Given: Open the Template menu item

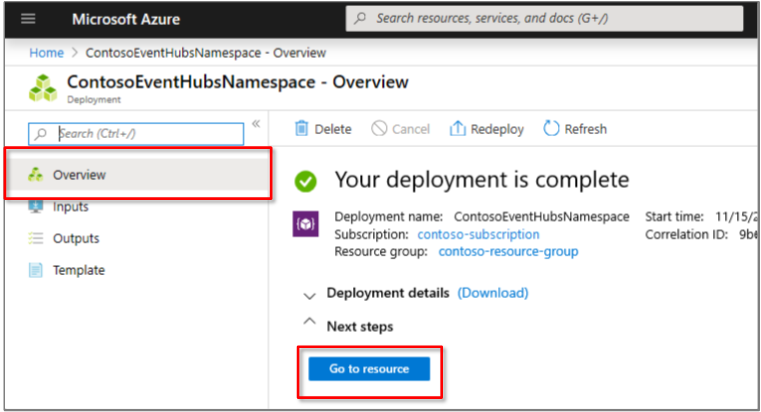Looking at the screenshot, I should (x=79, y=270).
